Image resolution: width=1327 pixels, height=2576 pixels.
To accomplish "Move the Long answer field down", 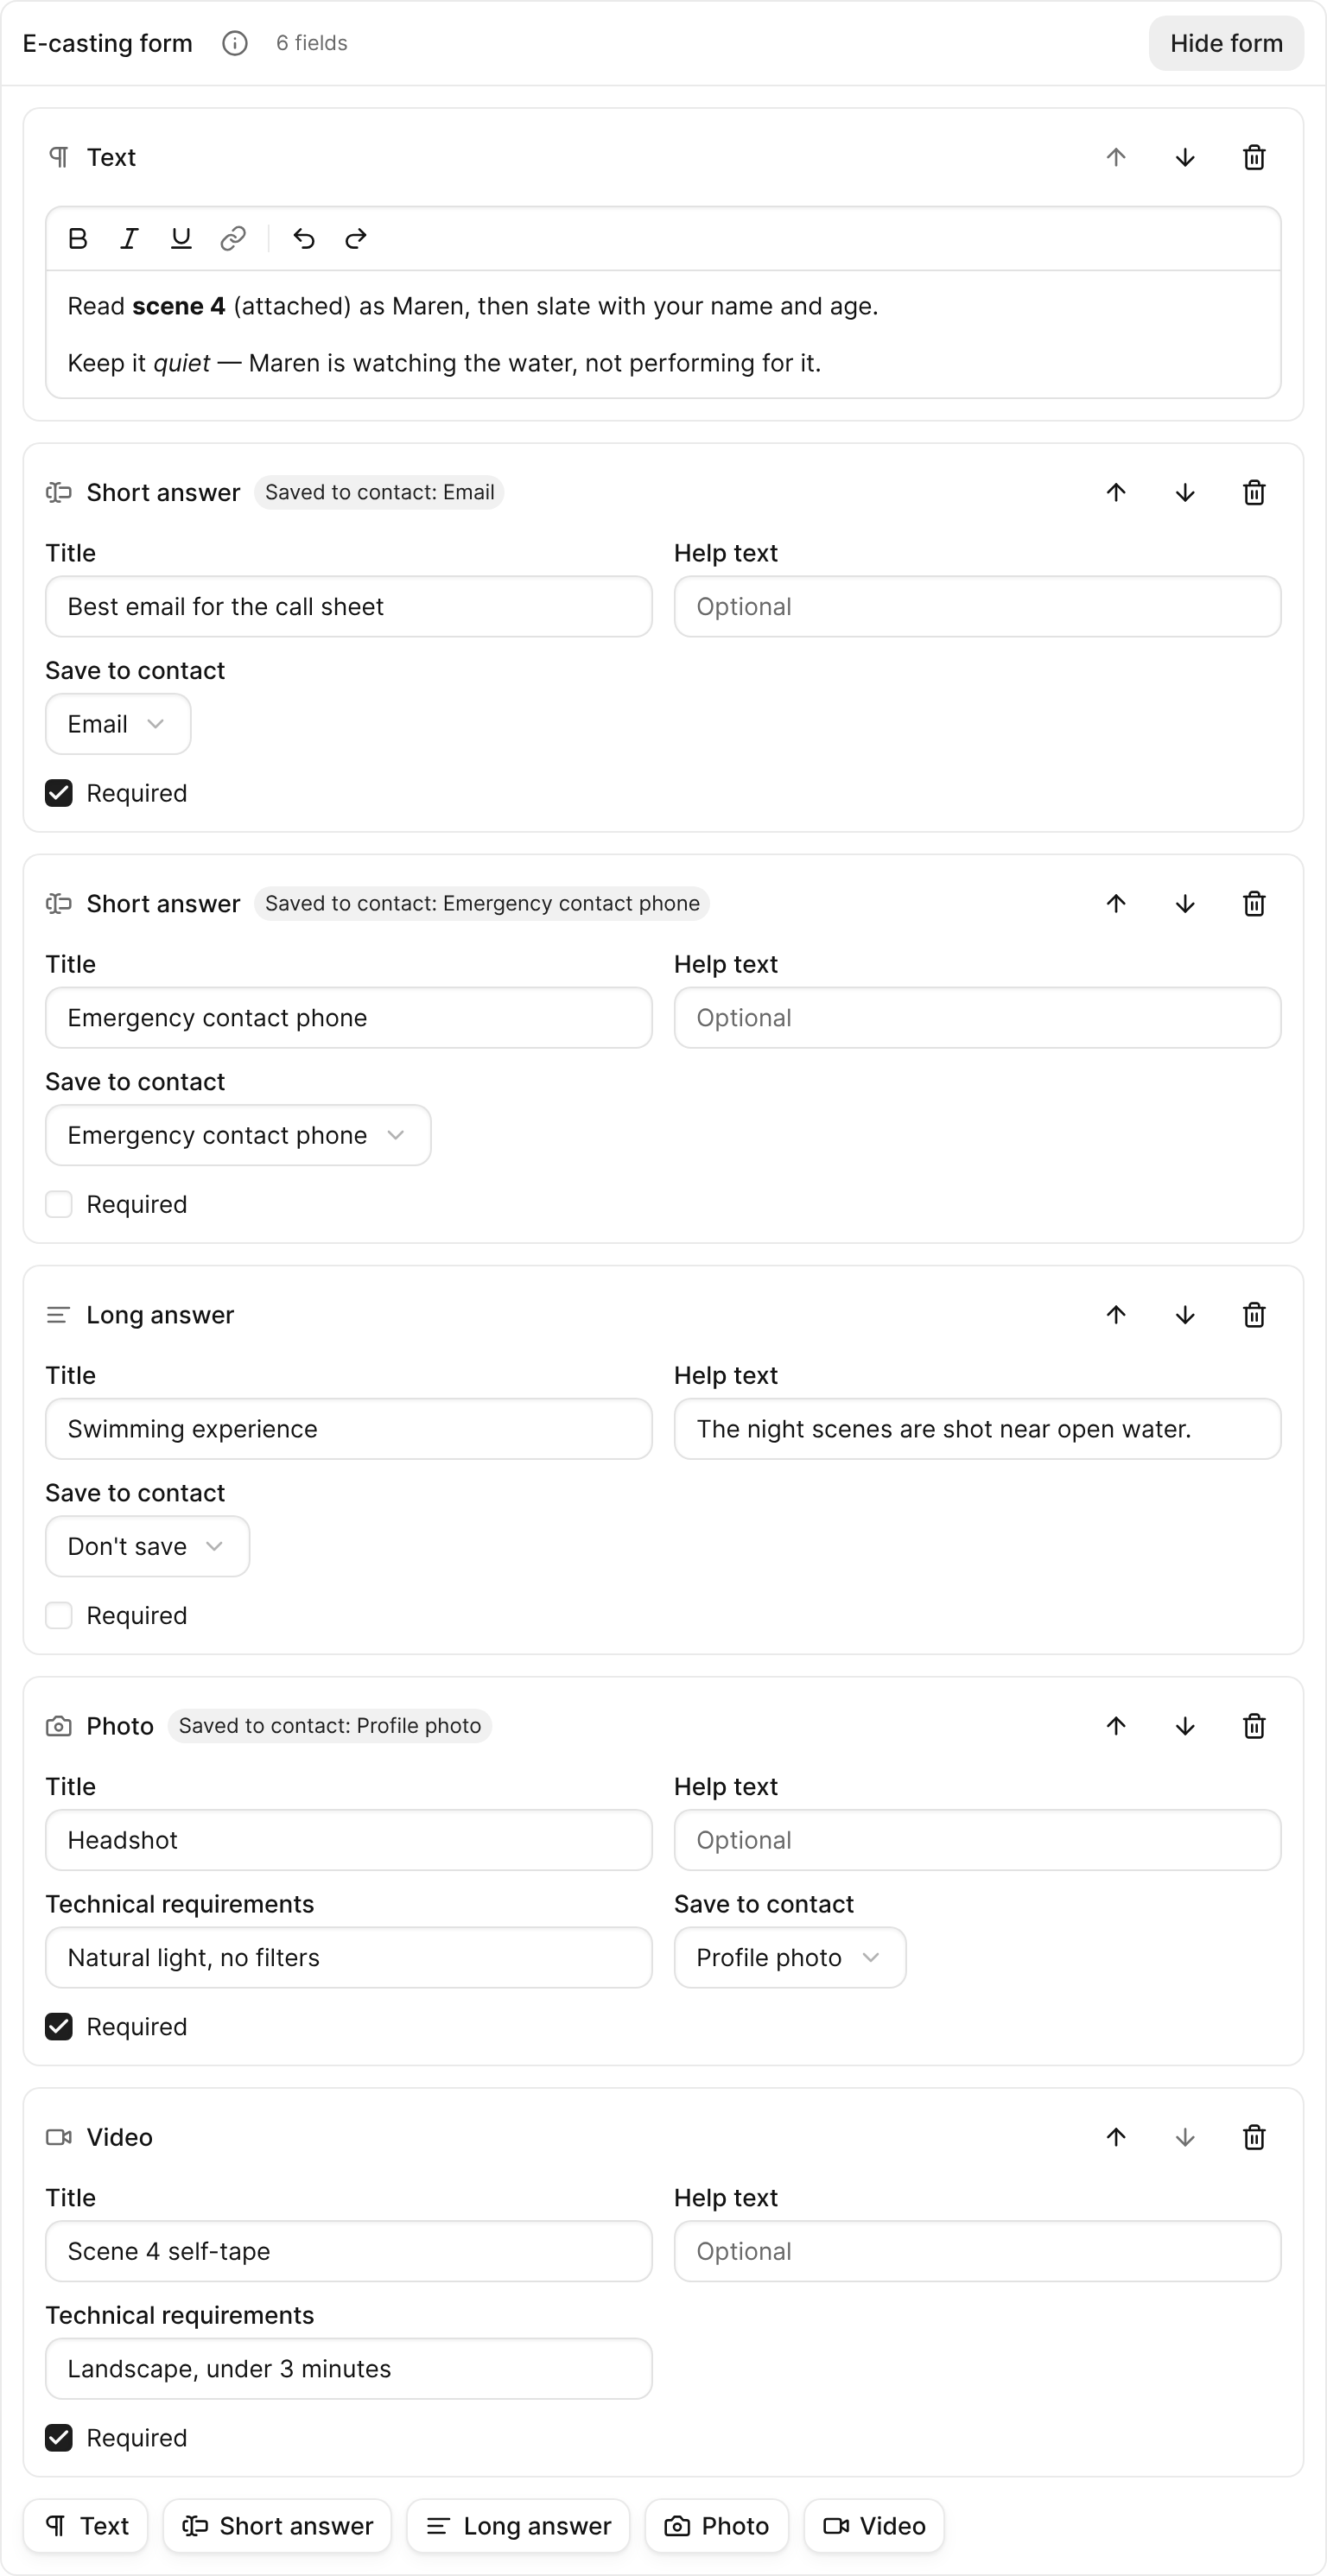I will point(1185,1314).
